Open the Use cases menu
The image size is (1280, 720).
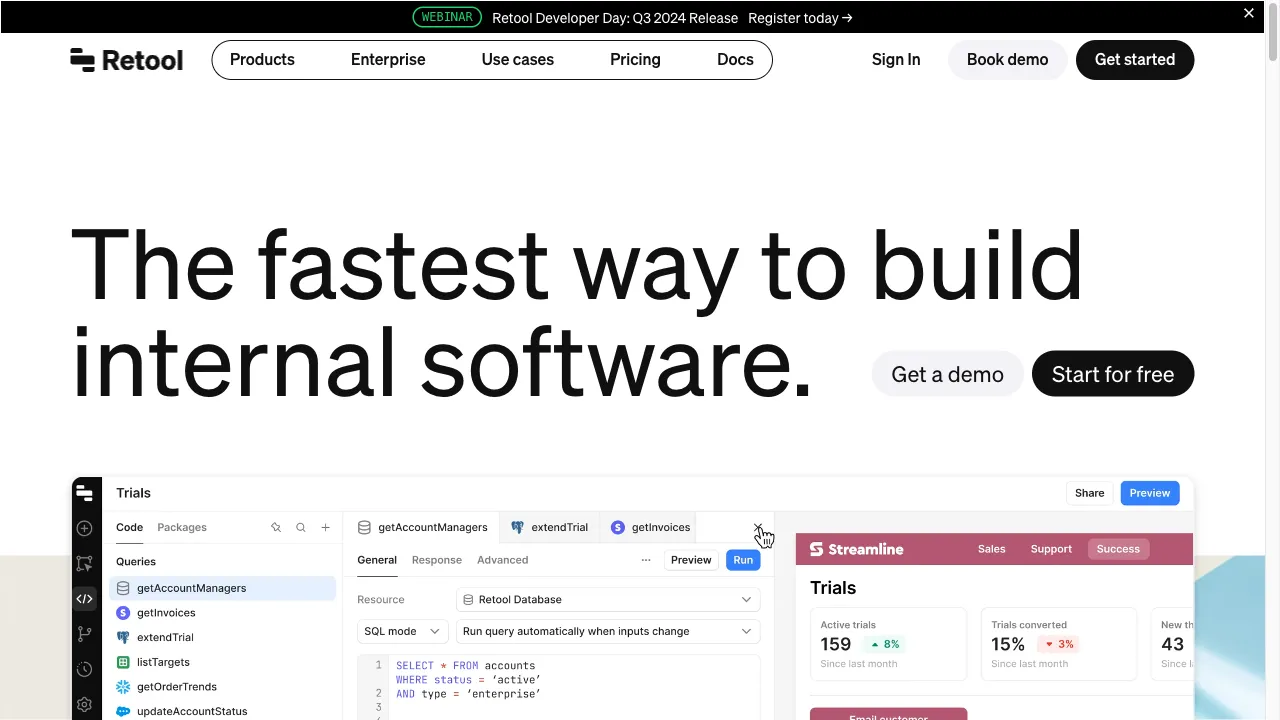click(x=518, y=60)
